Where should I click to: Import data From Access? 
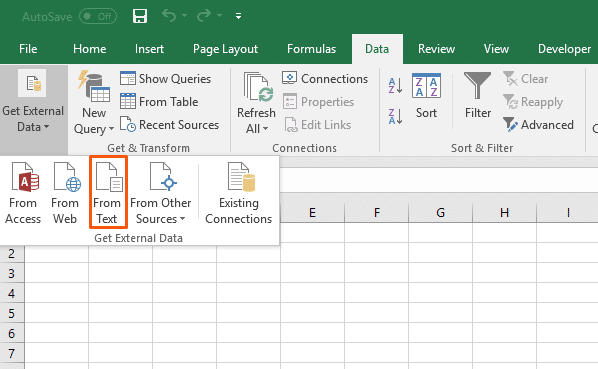tap(23, 193)
